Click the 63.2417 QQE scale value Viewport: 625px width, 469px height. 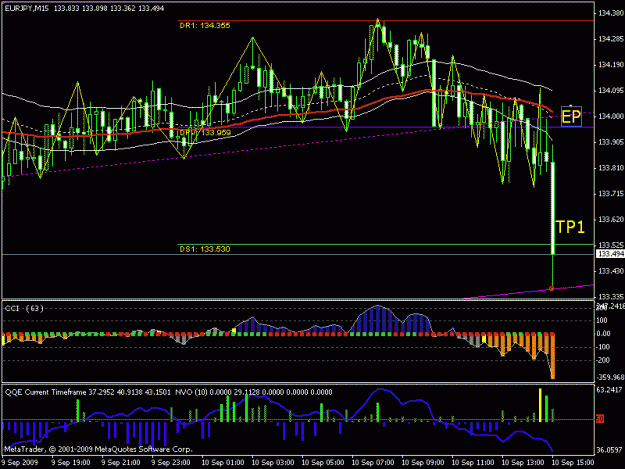pos(609,390)
